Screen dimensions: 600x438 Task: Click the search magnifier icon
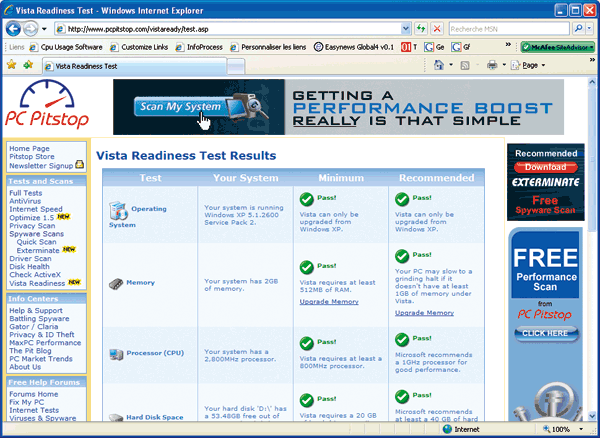(579, 29)
